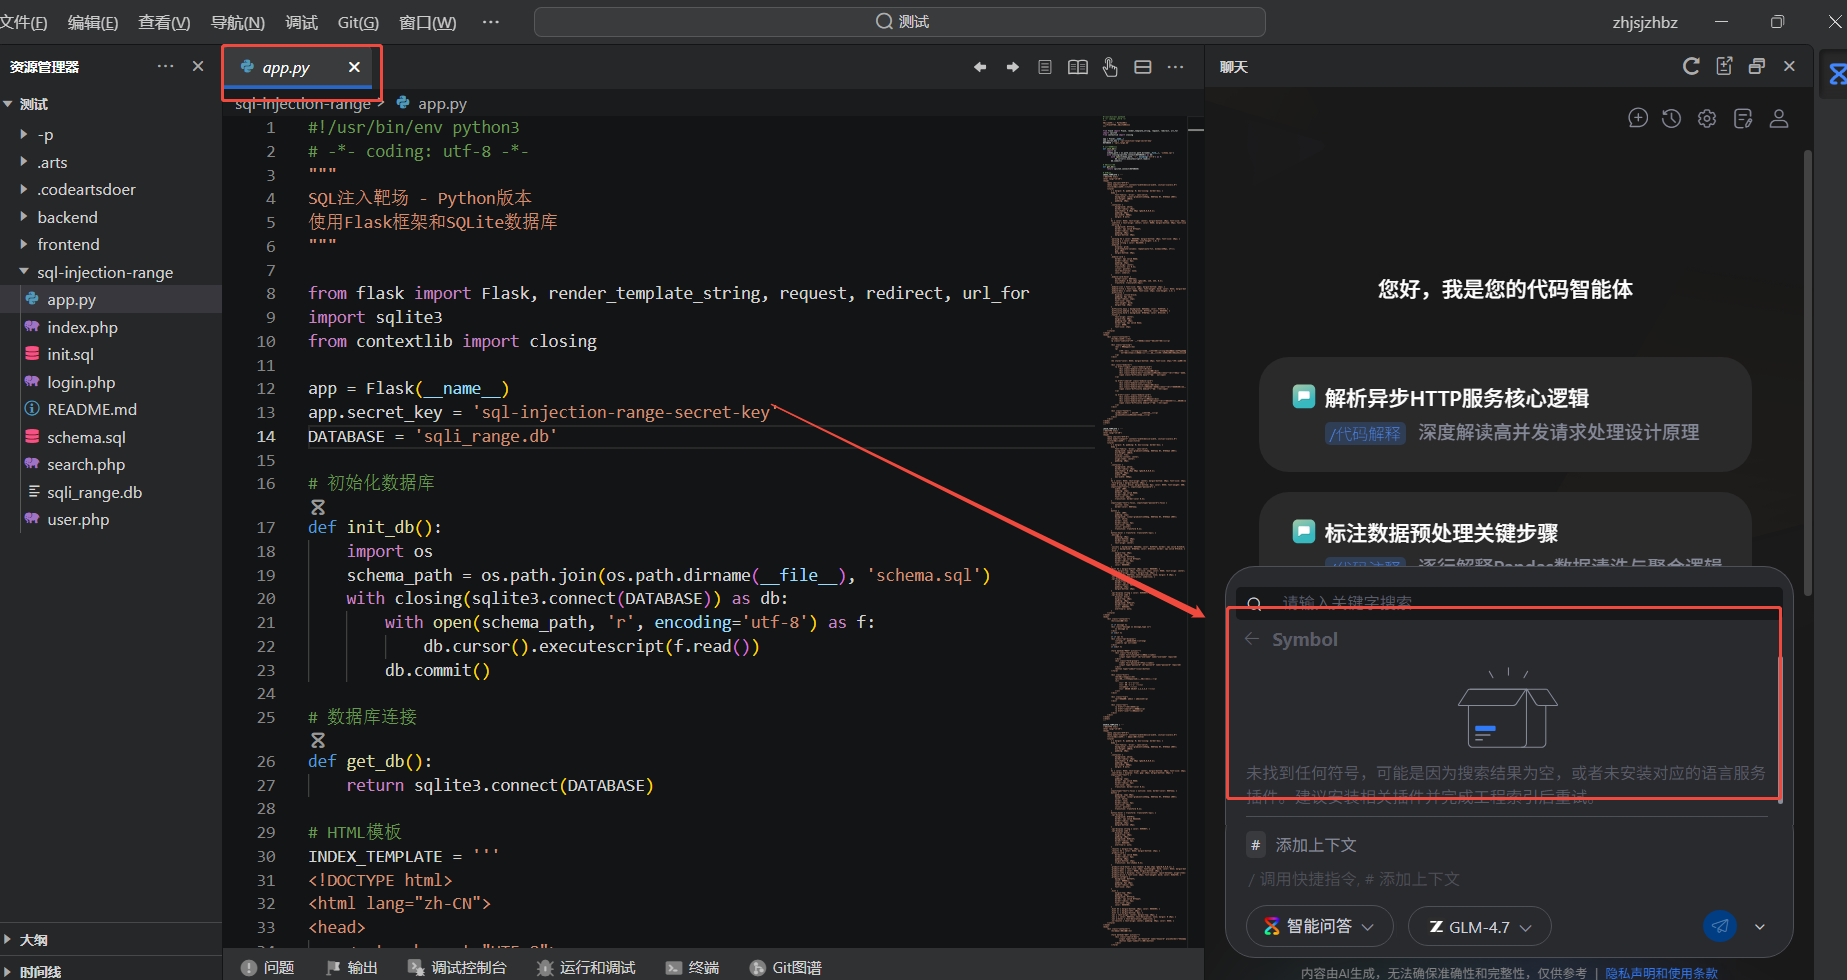Click the split editor layout icon
The image size is (1847, 980).
[x=1143, y=67]
